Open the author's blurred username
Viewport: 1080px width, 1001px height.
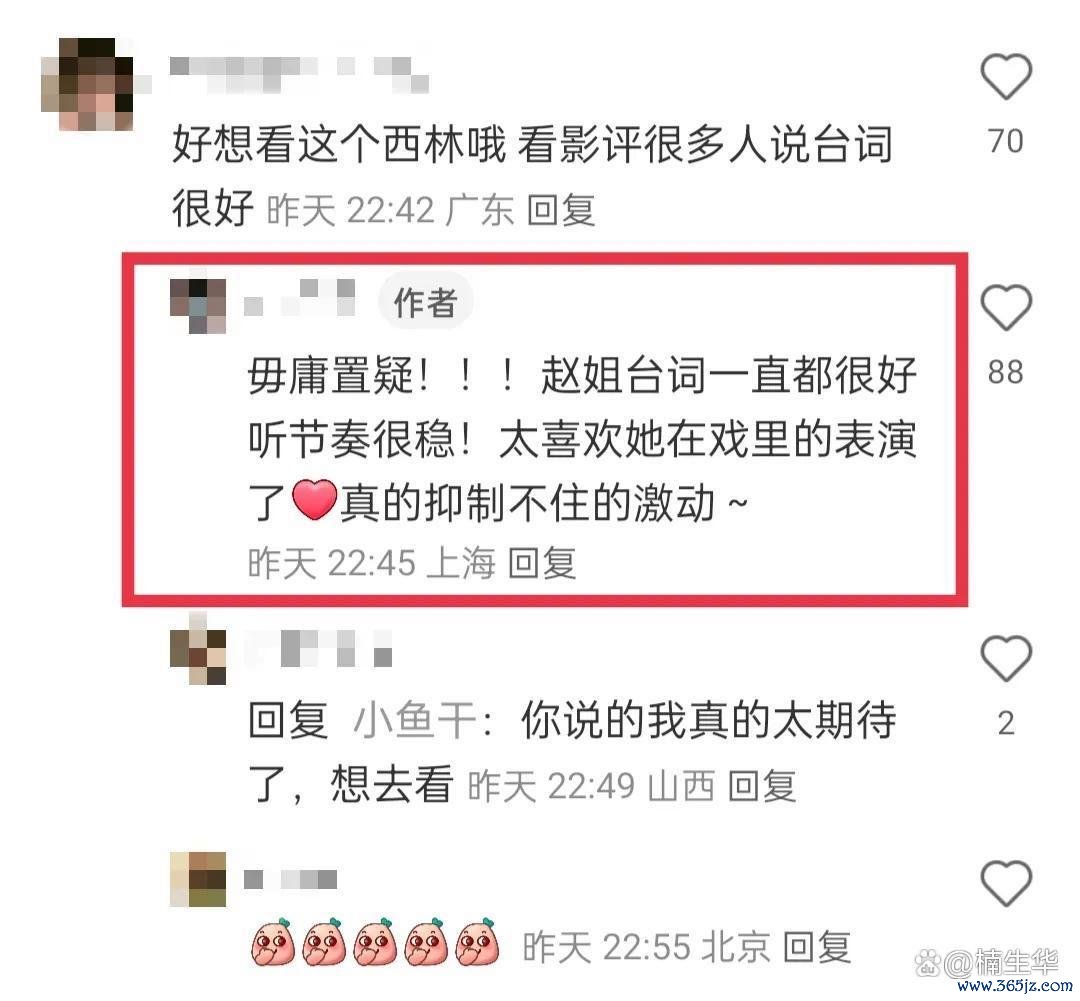(300, 297)
